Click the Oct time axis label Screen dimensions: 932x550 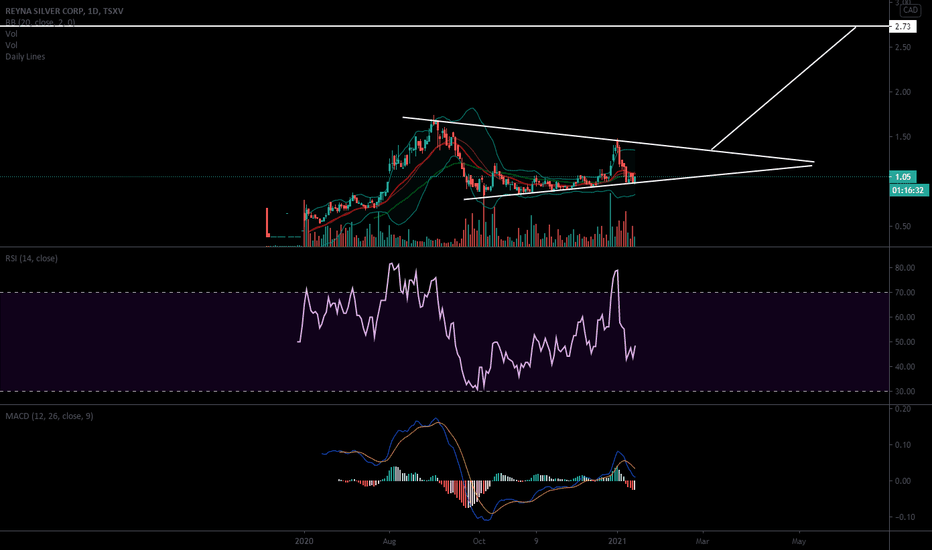pyautogui.click(x=479, y=541)
